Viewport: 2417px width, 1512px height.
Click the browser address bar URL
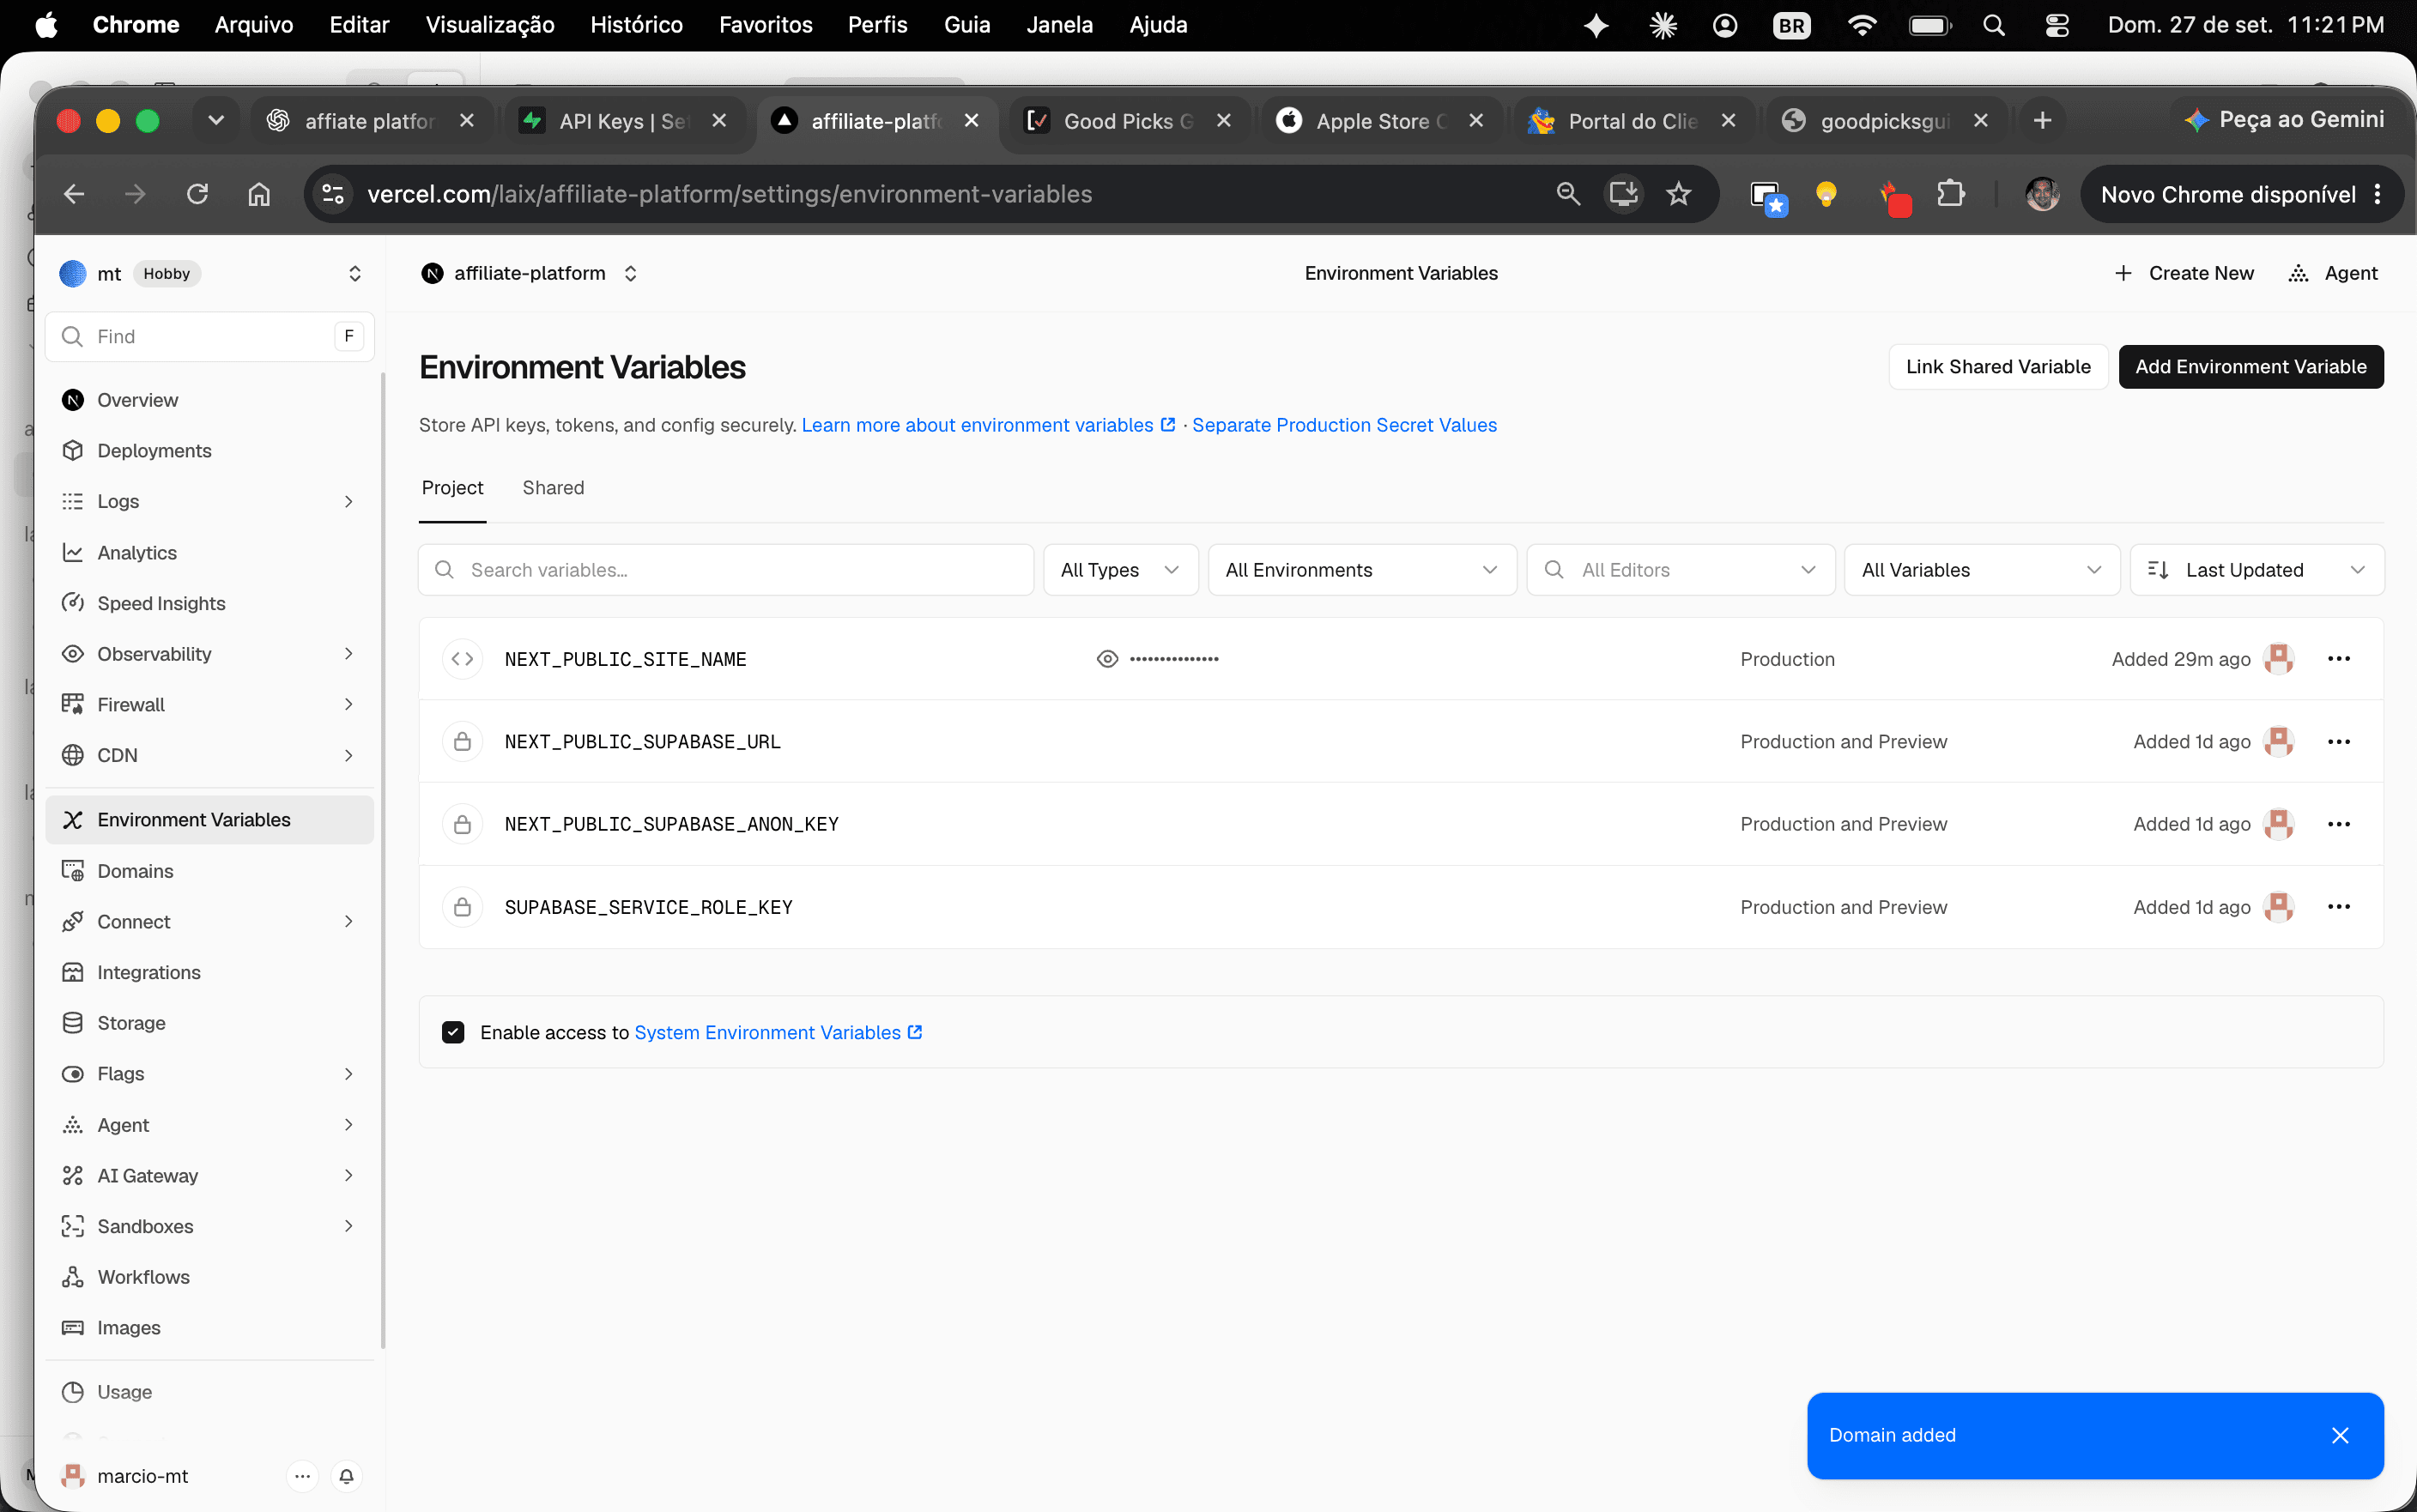(729, 194)
